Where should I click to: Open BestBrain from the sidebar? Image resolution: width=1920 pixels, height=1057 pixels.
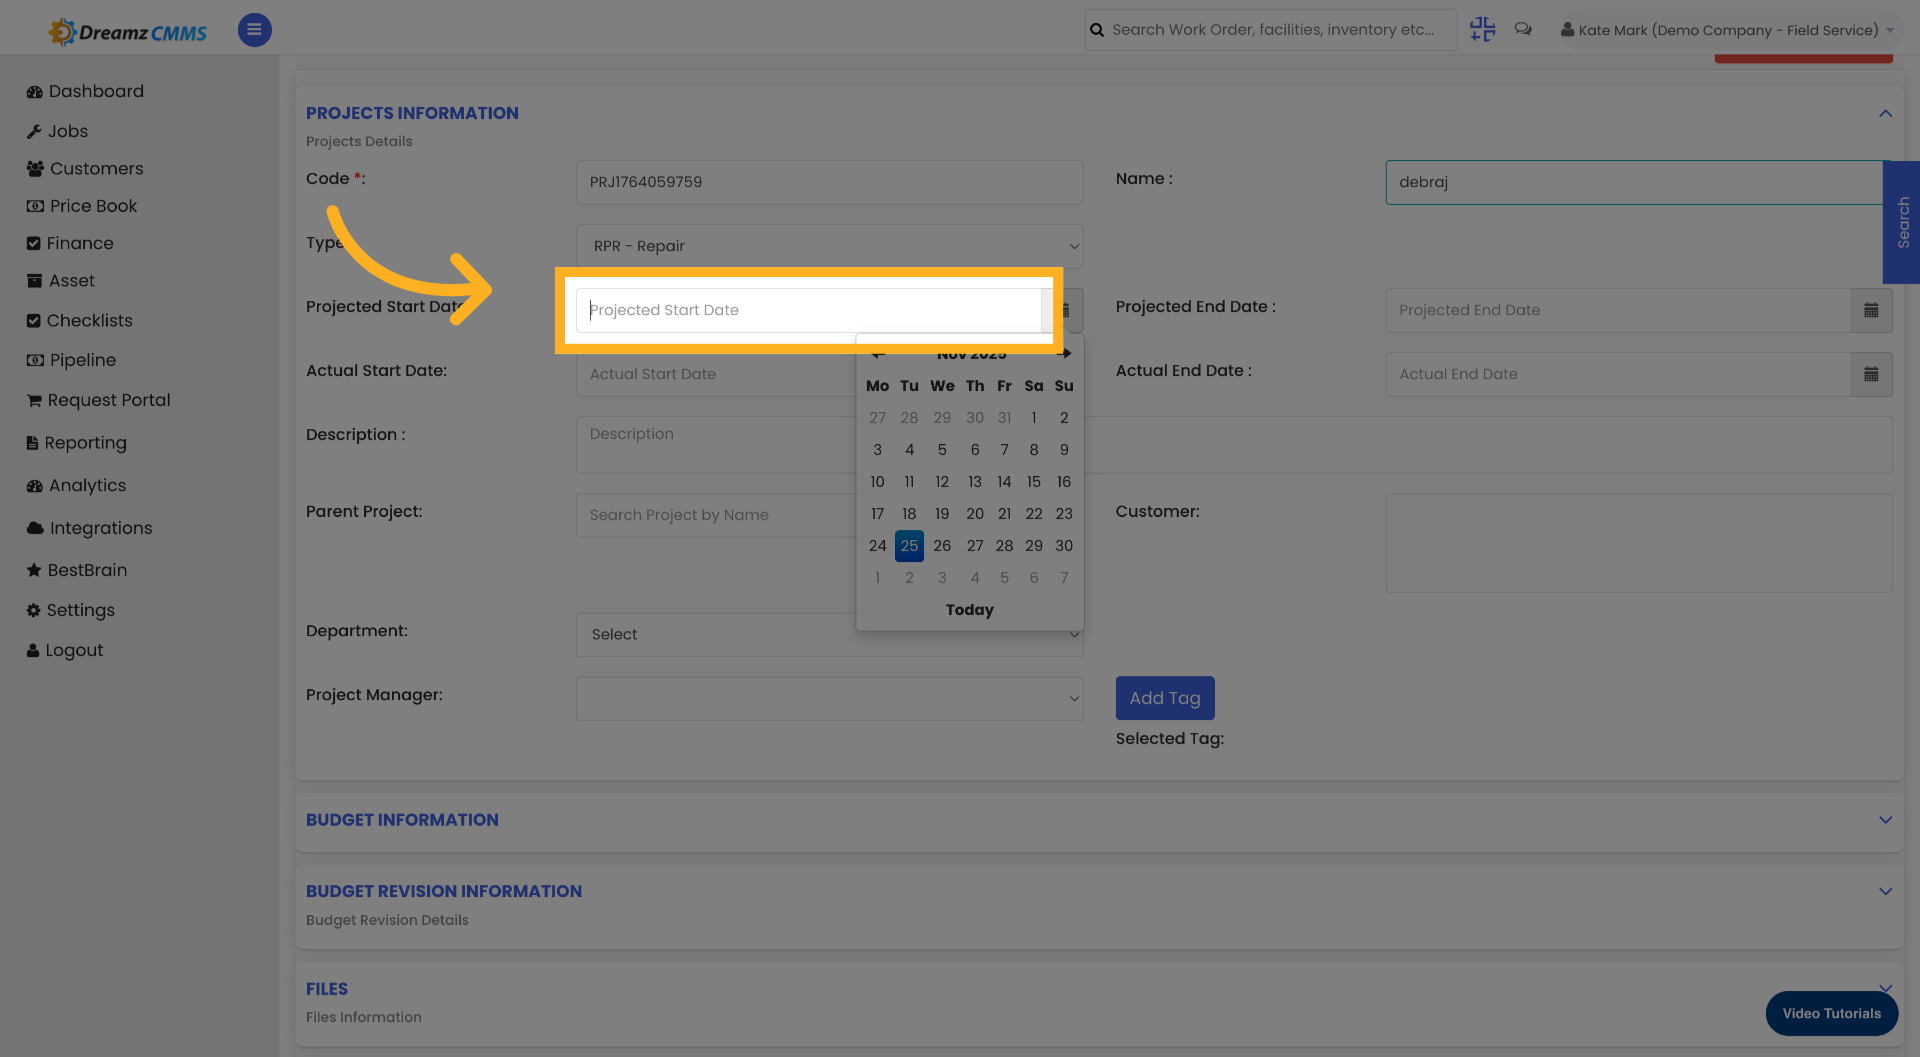[x=77, y=570]
